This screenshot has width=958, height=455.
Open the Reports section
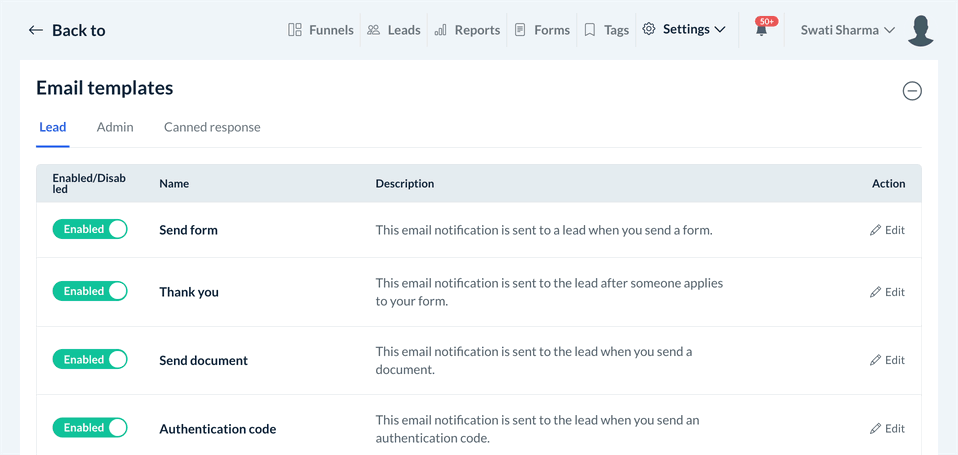467,30
